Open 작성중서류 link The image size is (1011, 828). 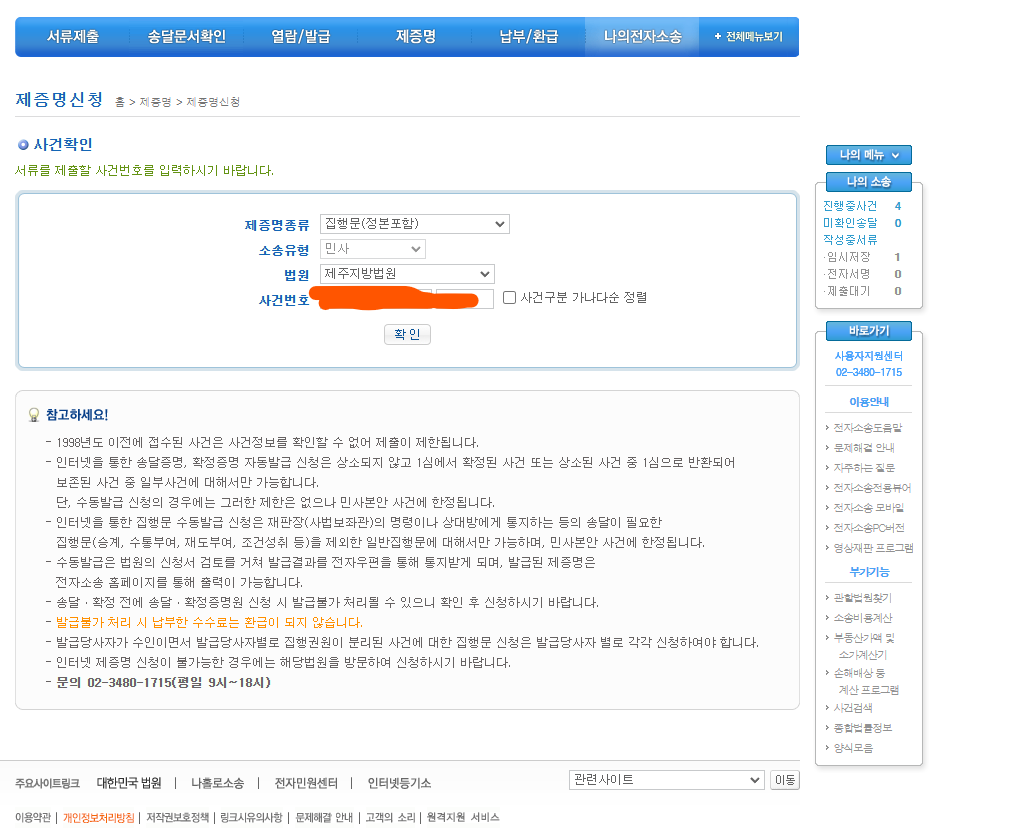pyautogui.click(x=850, y=239)
